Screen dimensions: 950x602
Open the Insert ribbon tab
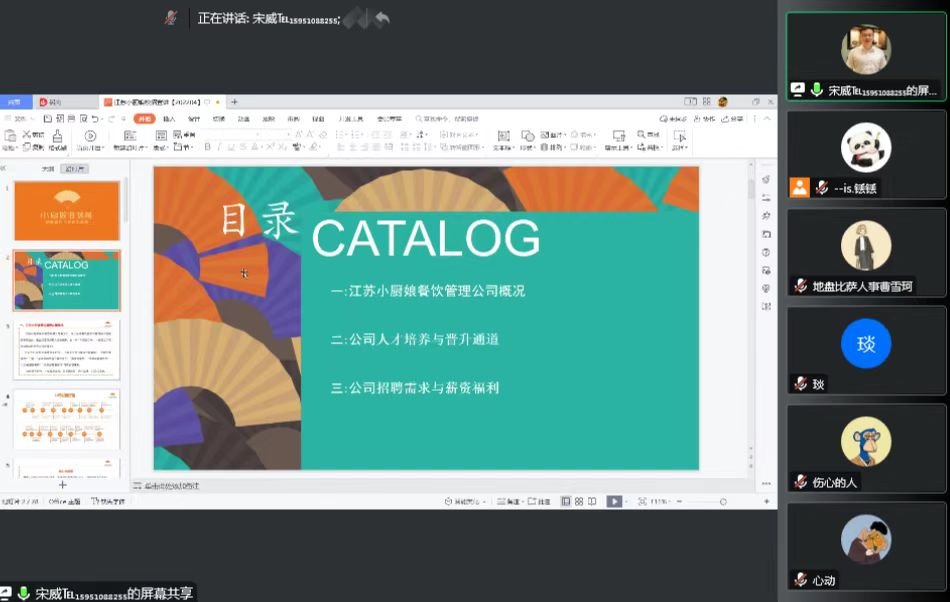click(x=169, y=119)
